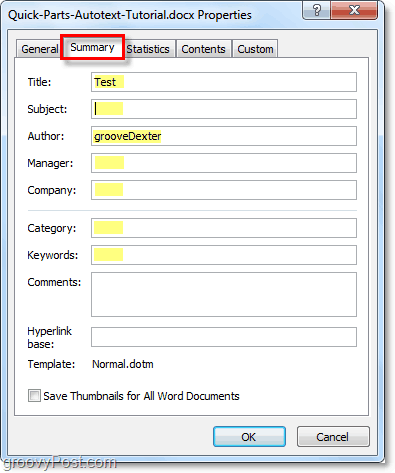
Task: Click inside the Title field
Action: (x=224, y=82)
